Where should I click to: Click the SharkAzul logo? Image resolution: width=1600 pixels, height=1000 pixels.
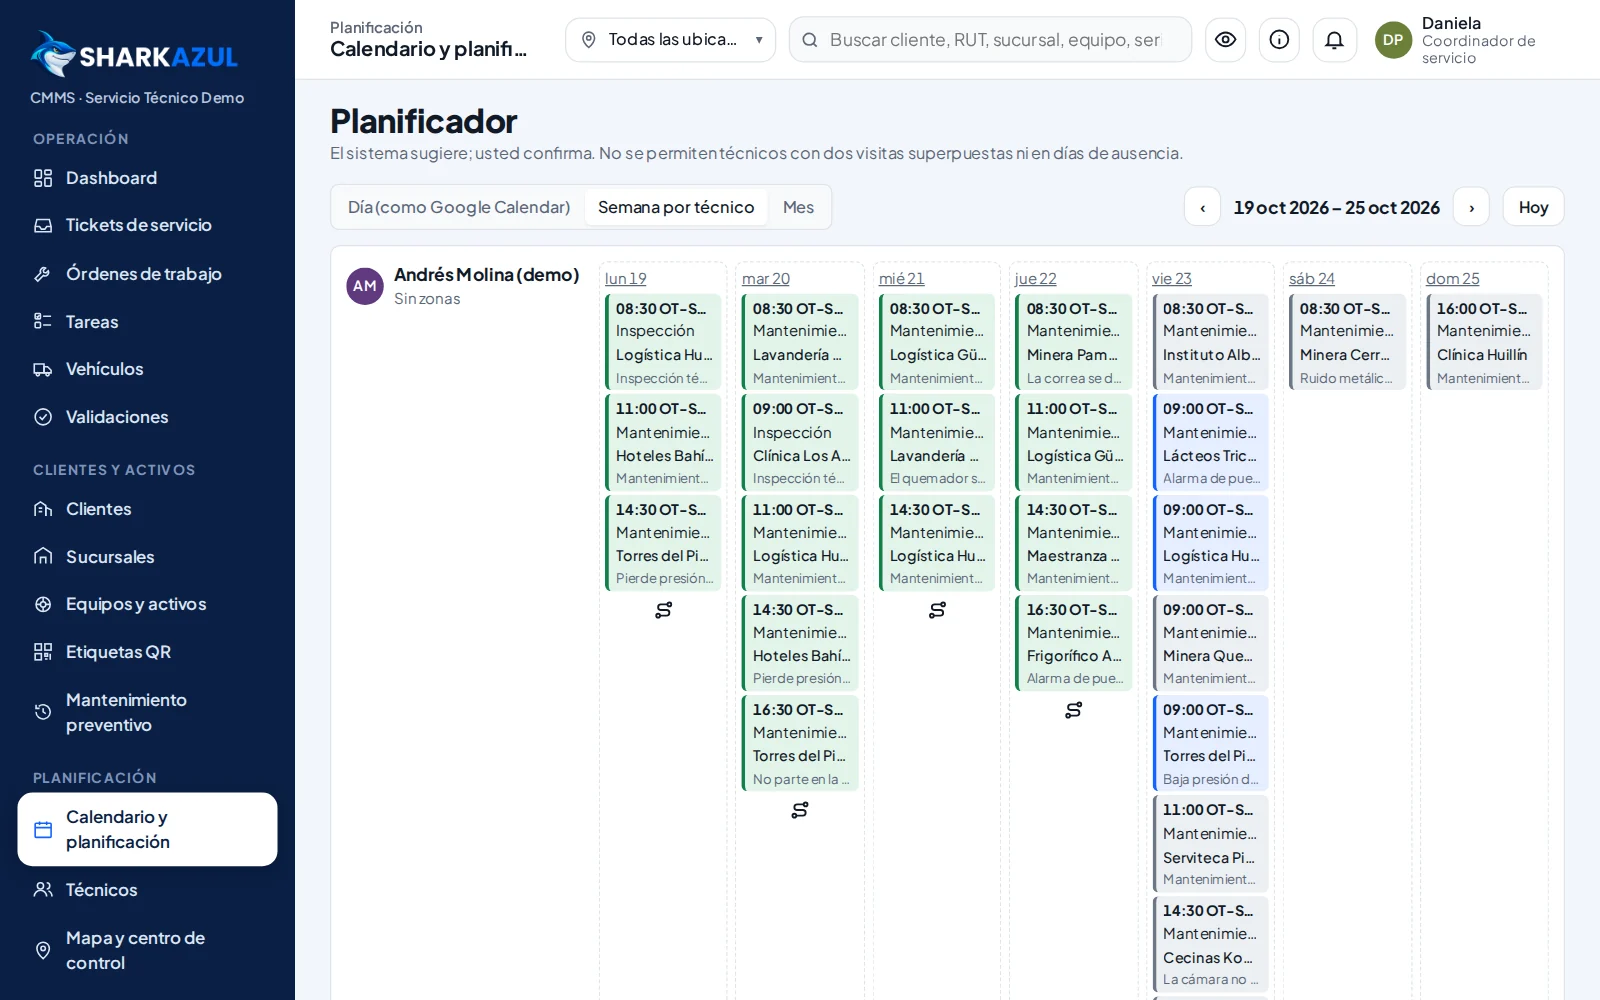(134, 54)
